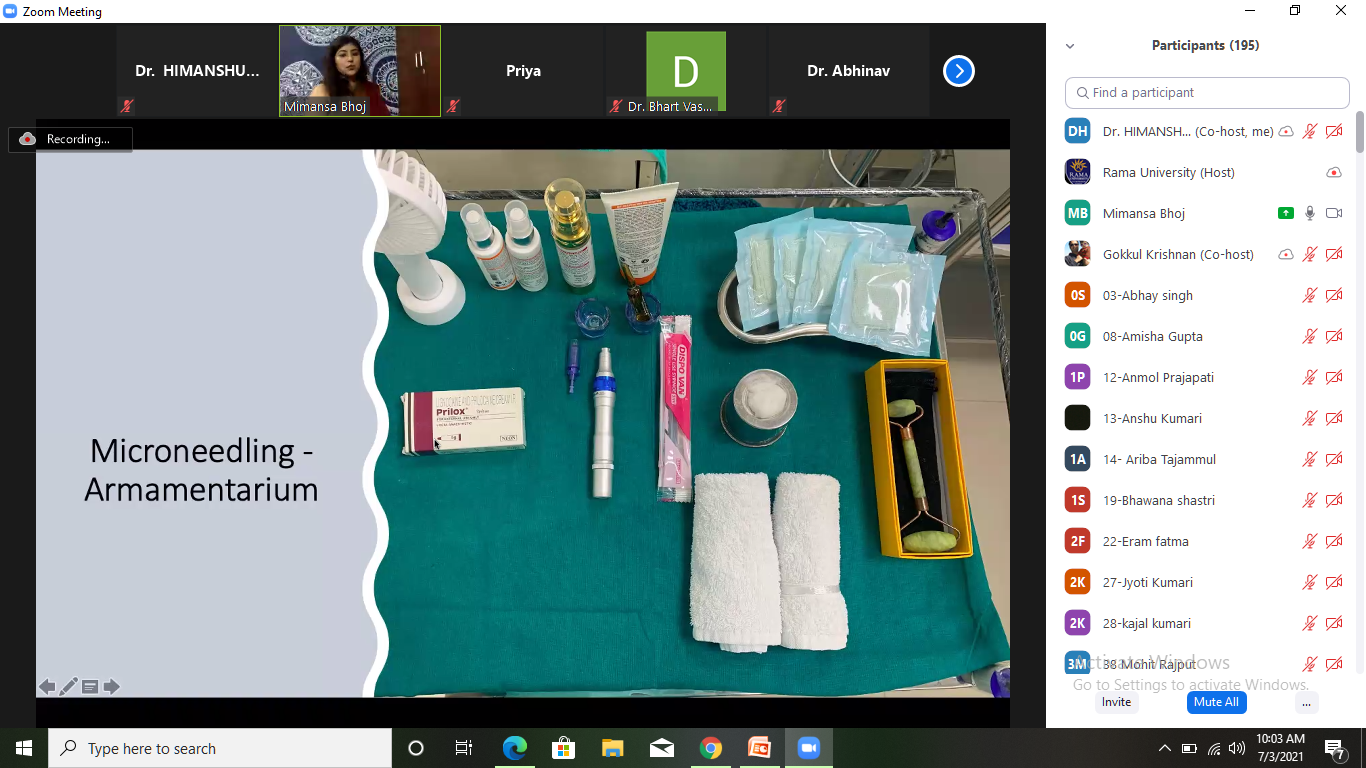1366x768 pixels.
Task: Click video-off icon for 19-Bhawana shastri
Action: click(x=1334, y=500)
